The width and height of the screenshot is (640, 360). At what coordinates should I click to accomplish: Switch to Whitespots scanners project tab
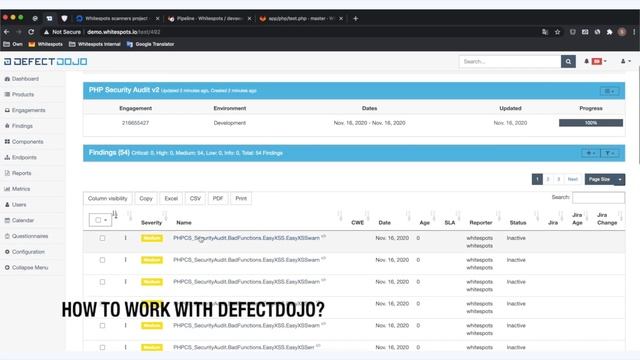pos(118,18)
